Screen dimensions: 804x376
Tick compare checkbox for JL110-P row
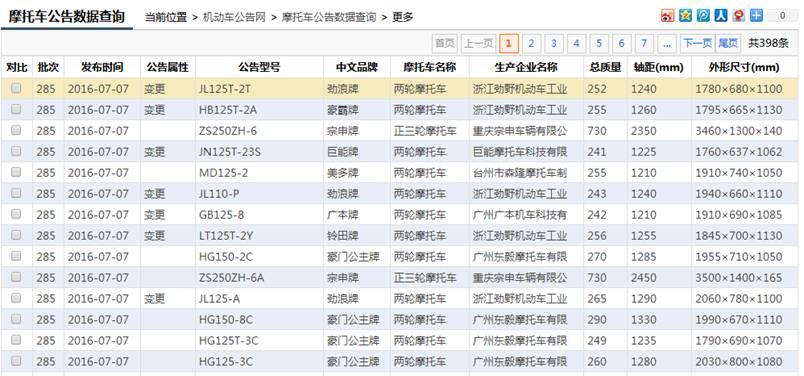(x=16, y=193)
